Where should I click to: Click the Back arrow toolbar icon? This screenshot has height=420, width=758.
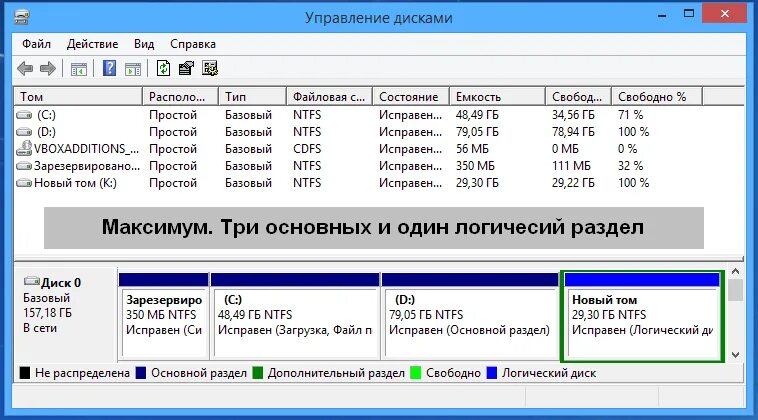click(25, 69)
